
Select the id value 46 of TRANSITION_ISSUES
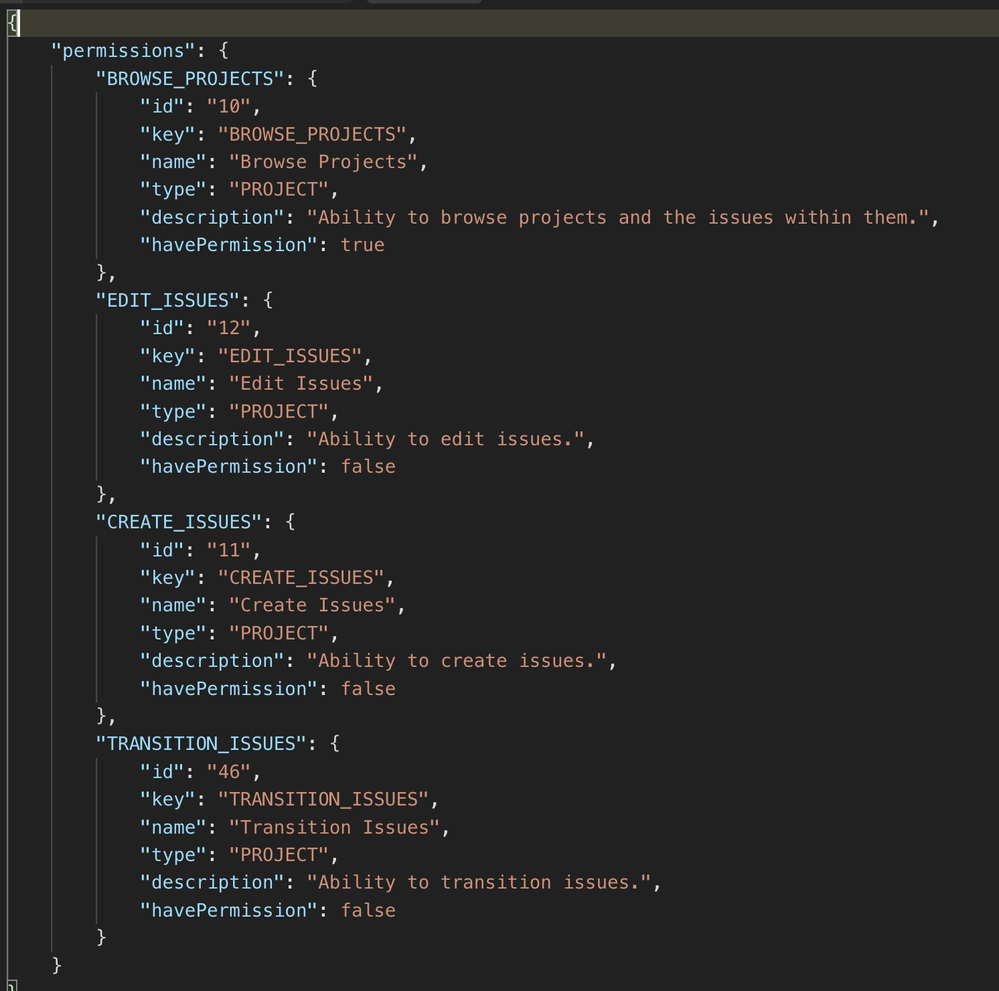(228, 771)
